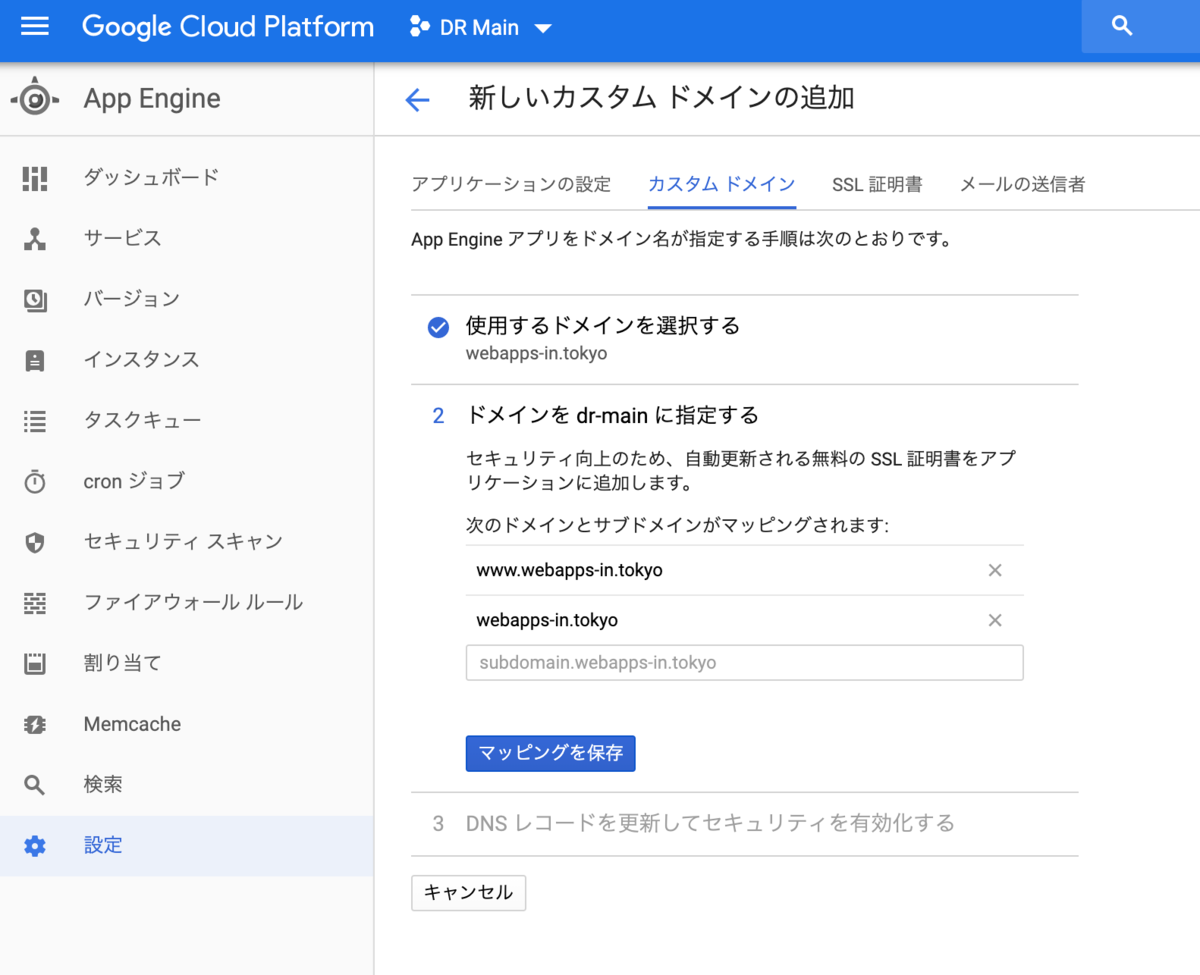The height and width of the screenshot is (975, 1200).
Task: Click the 設定 gear icon
Action: pos(35,846)
